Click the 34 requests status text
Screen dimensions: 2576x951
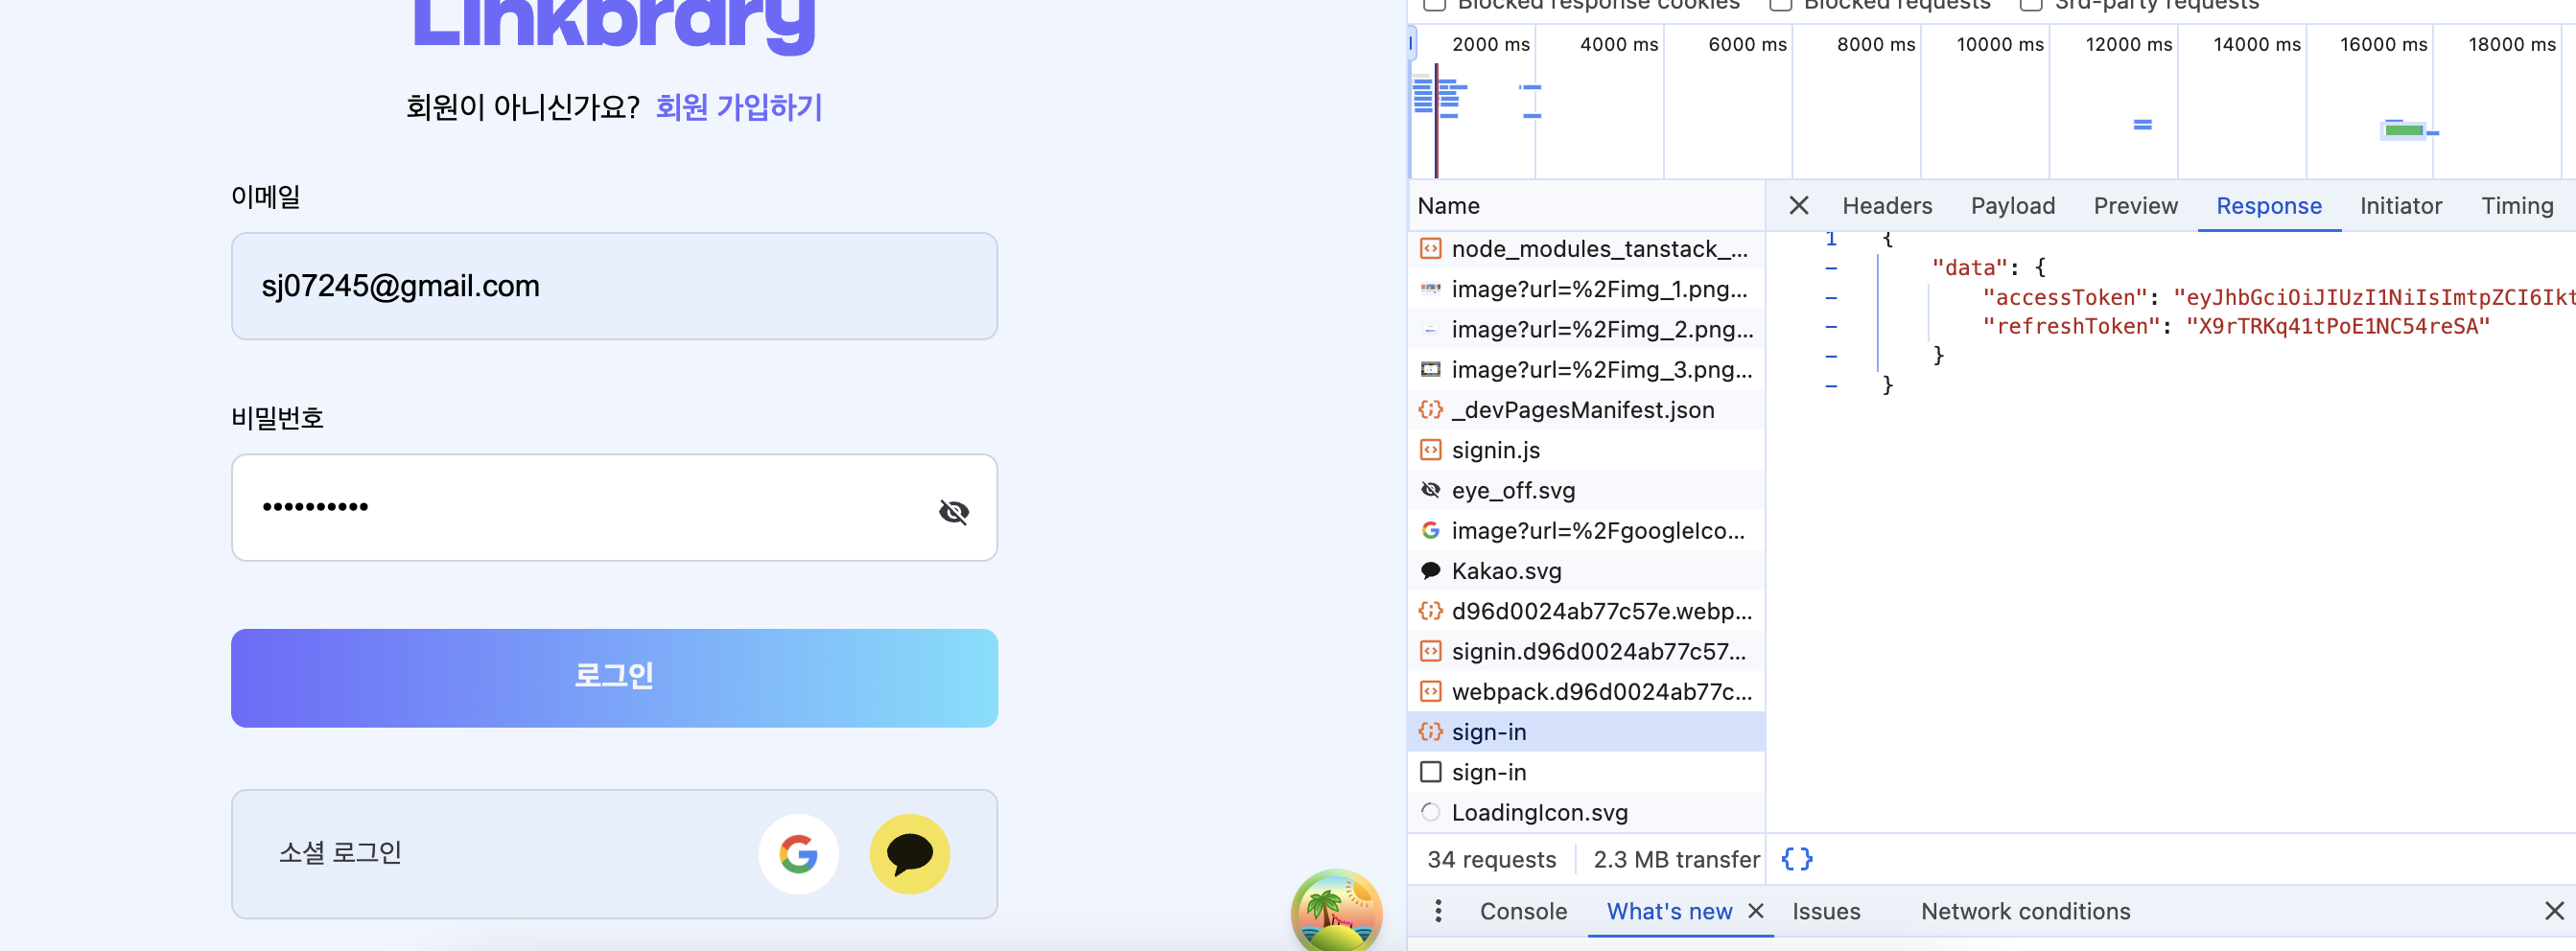point(1491,859)
